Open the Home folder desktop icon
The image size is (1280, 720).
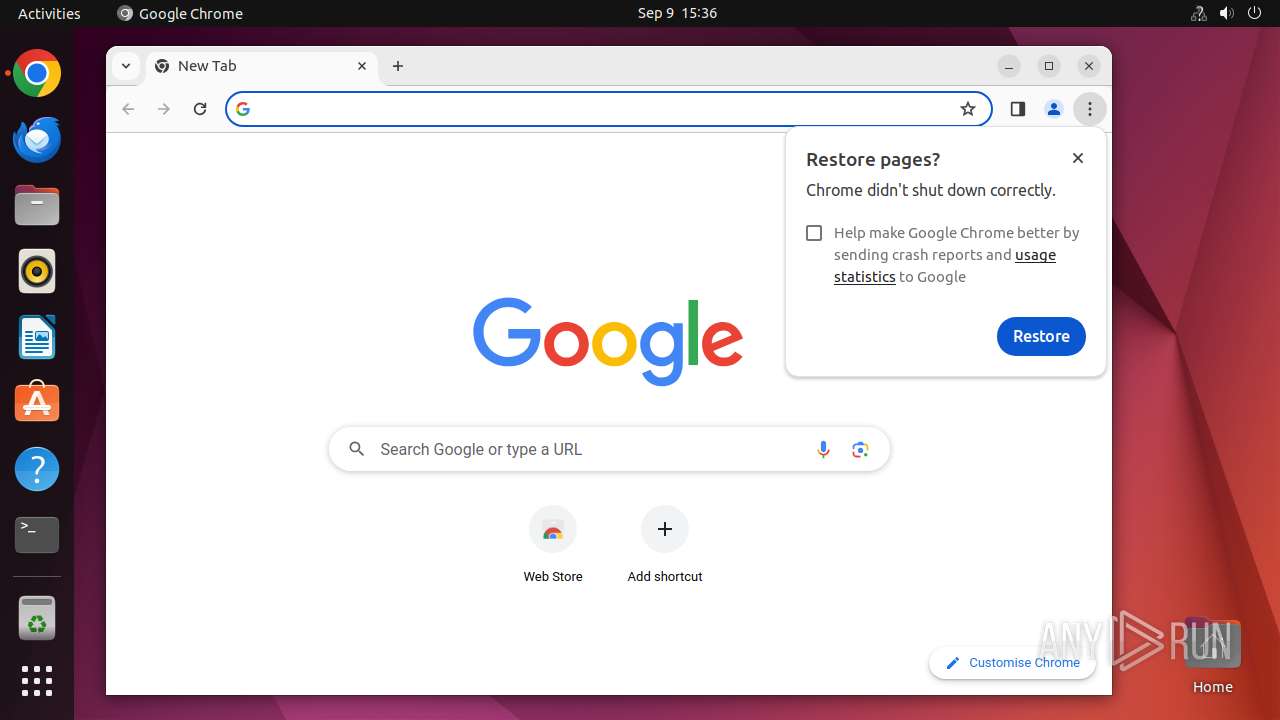pyautogui.click(x=1212, y=656)
